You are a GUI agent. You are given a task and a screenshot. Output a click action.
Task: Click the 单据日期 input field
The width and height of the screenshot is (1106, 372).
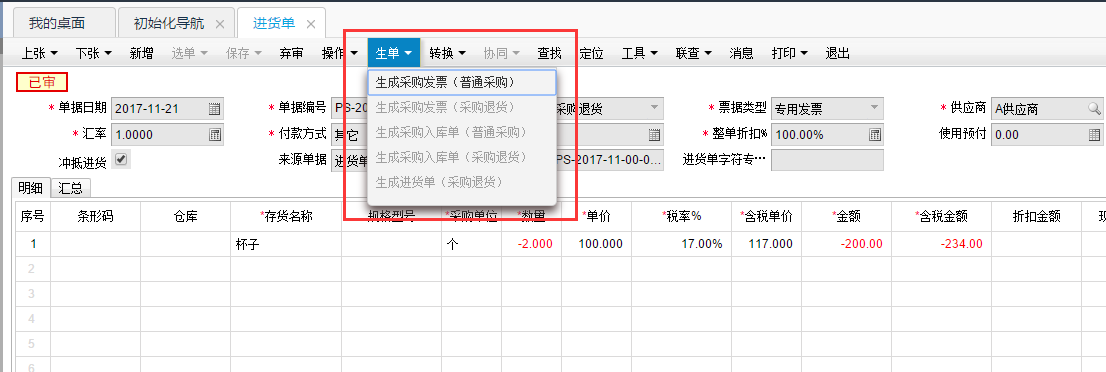point(167,109)
